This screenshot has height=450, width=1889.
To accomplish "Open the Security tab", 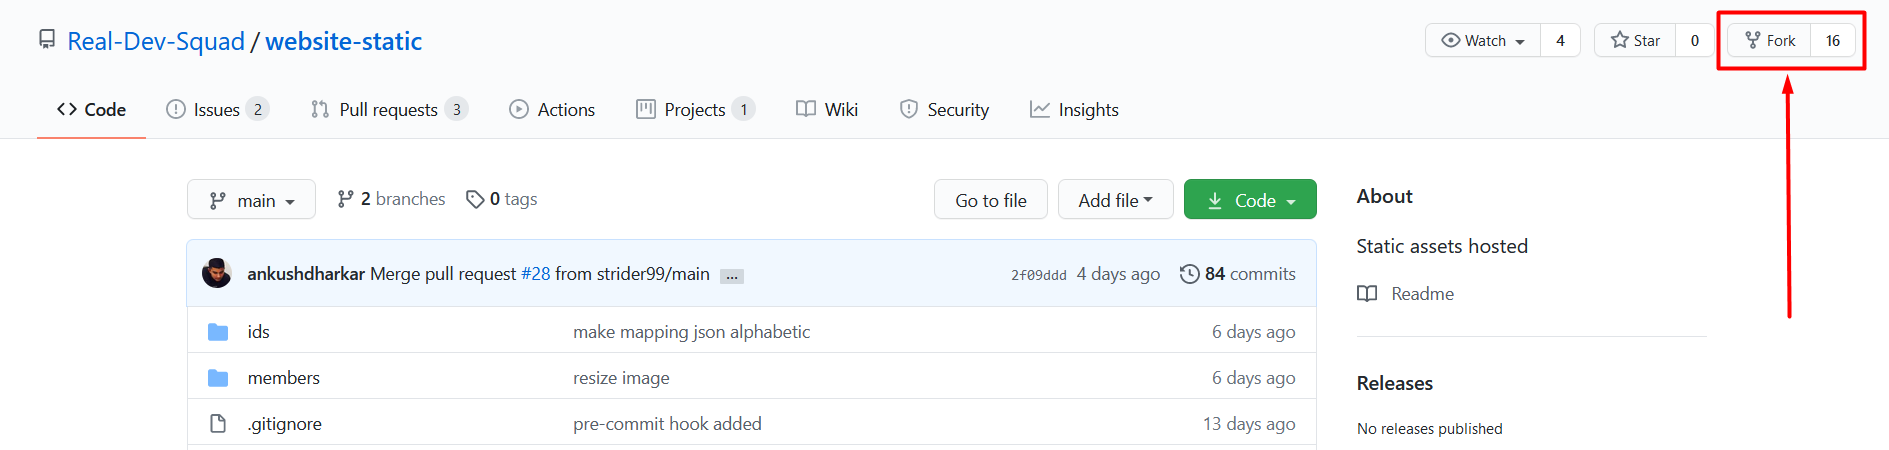I will pos(944,110).
